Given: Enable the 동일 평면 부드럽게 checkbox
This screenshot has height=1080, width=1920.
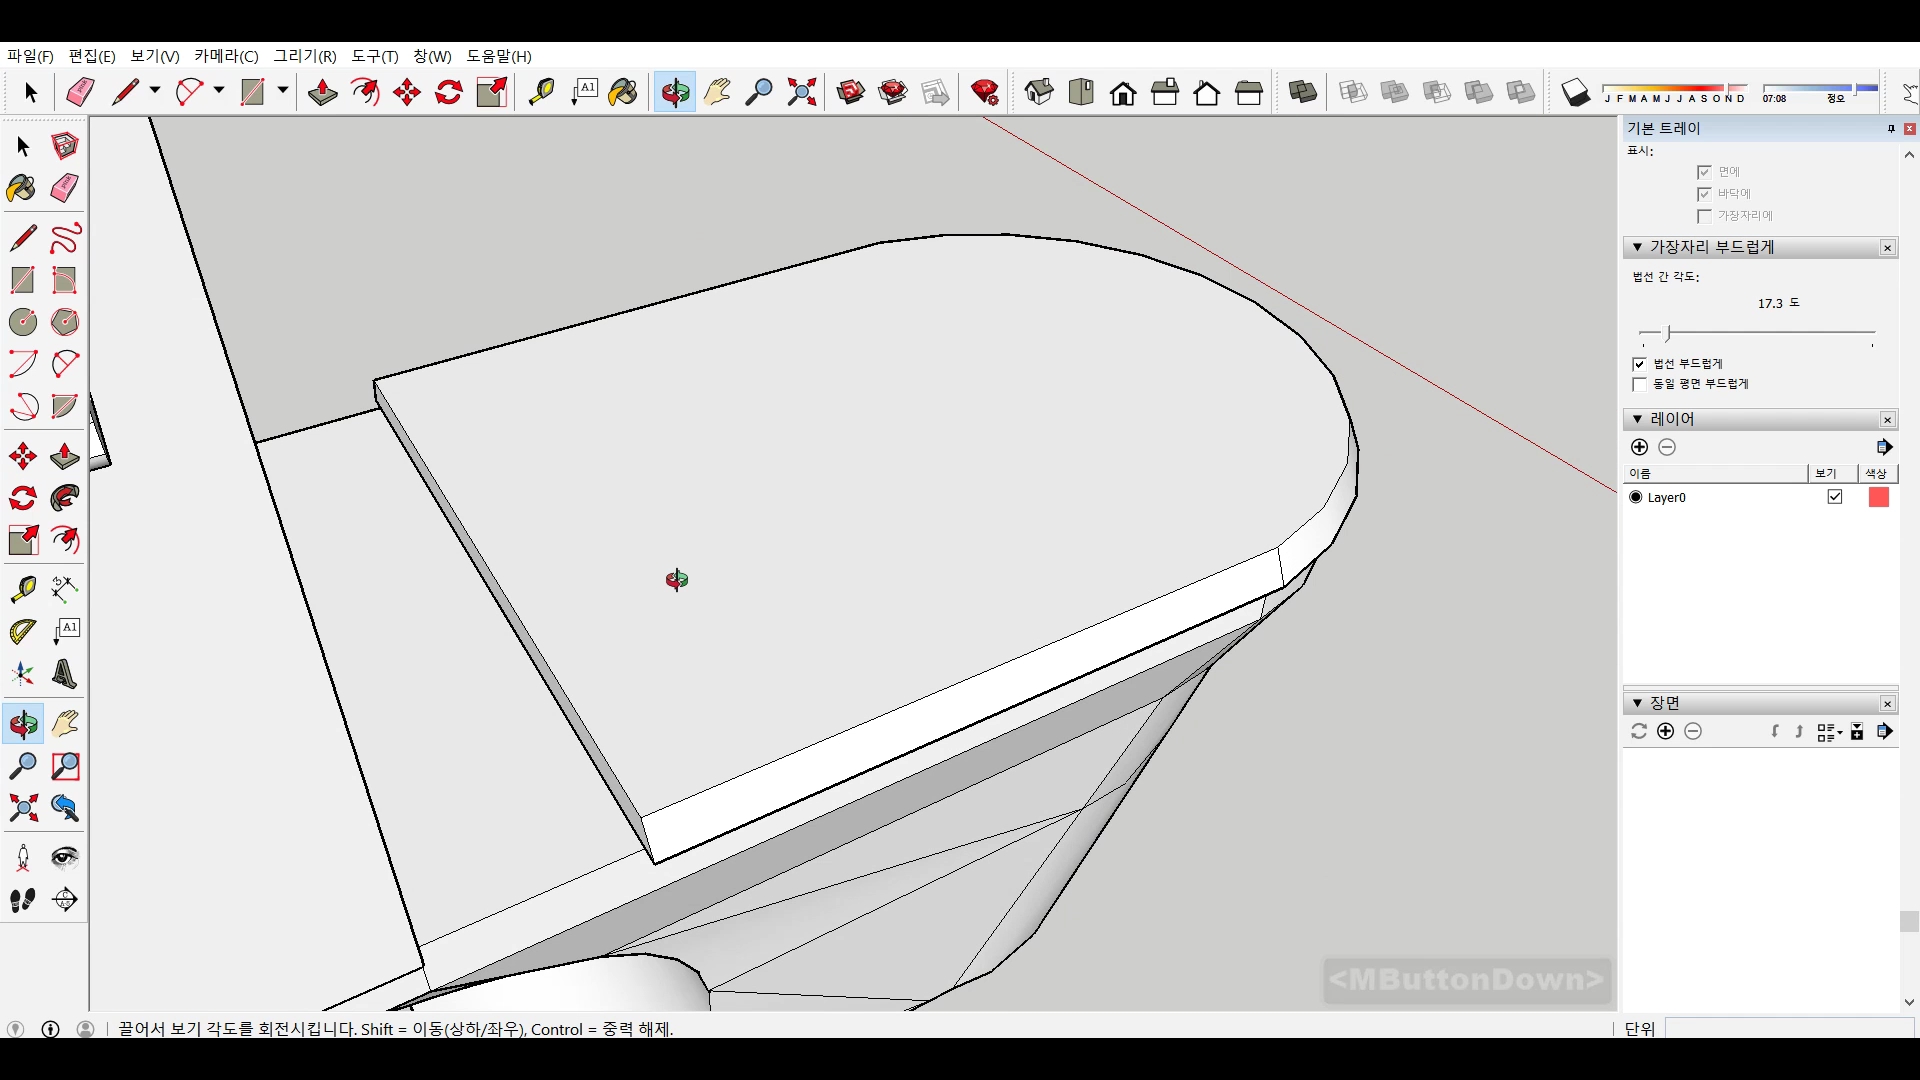Looking at the screenshot, I should coord(1639,384).
